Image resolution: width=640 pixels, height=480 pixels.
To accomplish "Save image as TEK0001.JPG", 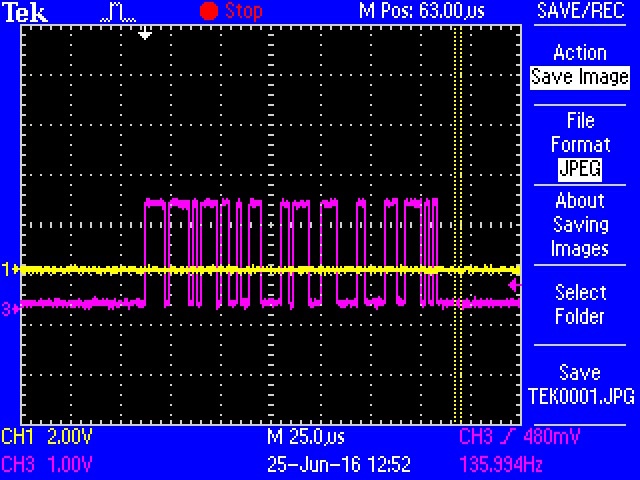I will pyautogui.click(x=581, y=384).
